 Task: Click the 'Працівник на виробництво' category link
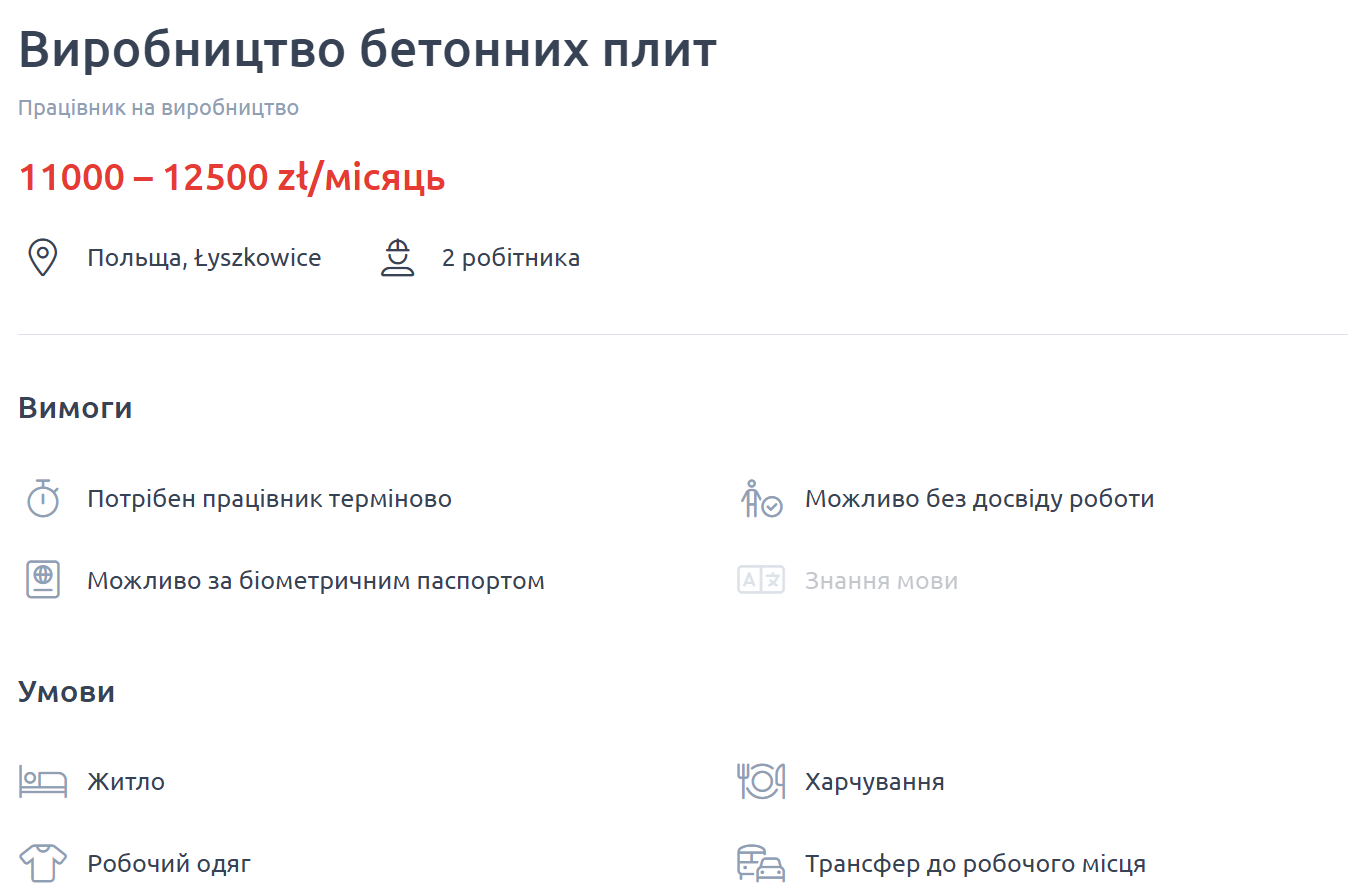tap(157, 107)
